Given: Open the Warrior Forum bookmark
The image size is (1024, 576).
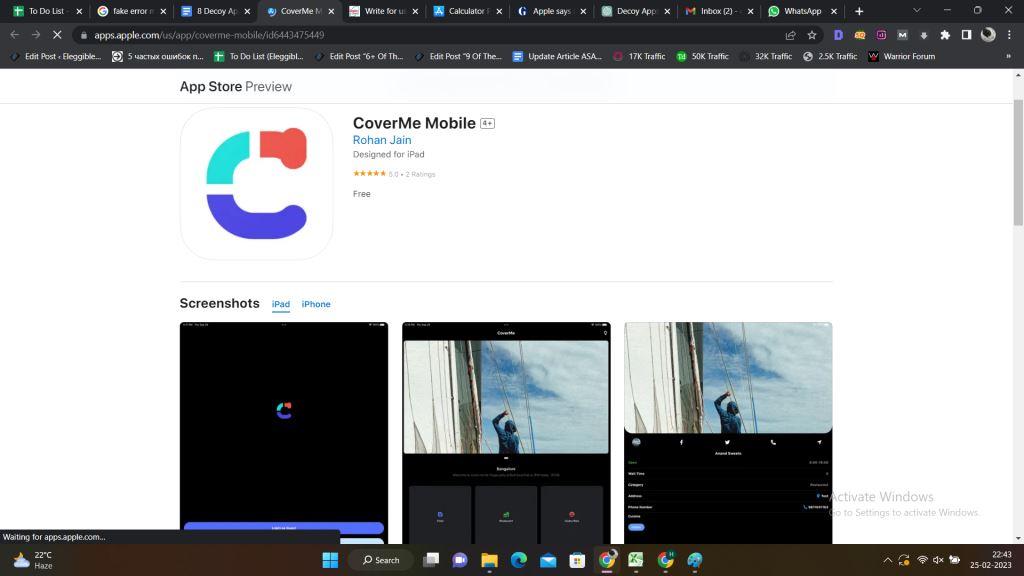Looking at the screenshot, I should (901, 56).
